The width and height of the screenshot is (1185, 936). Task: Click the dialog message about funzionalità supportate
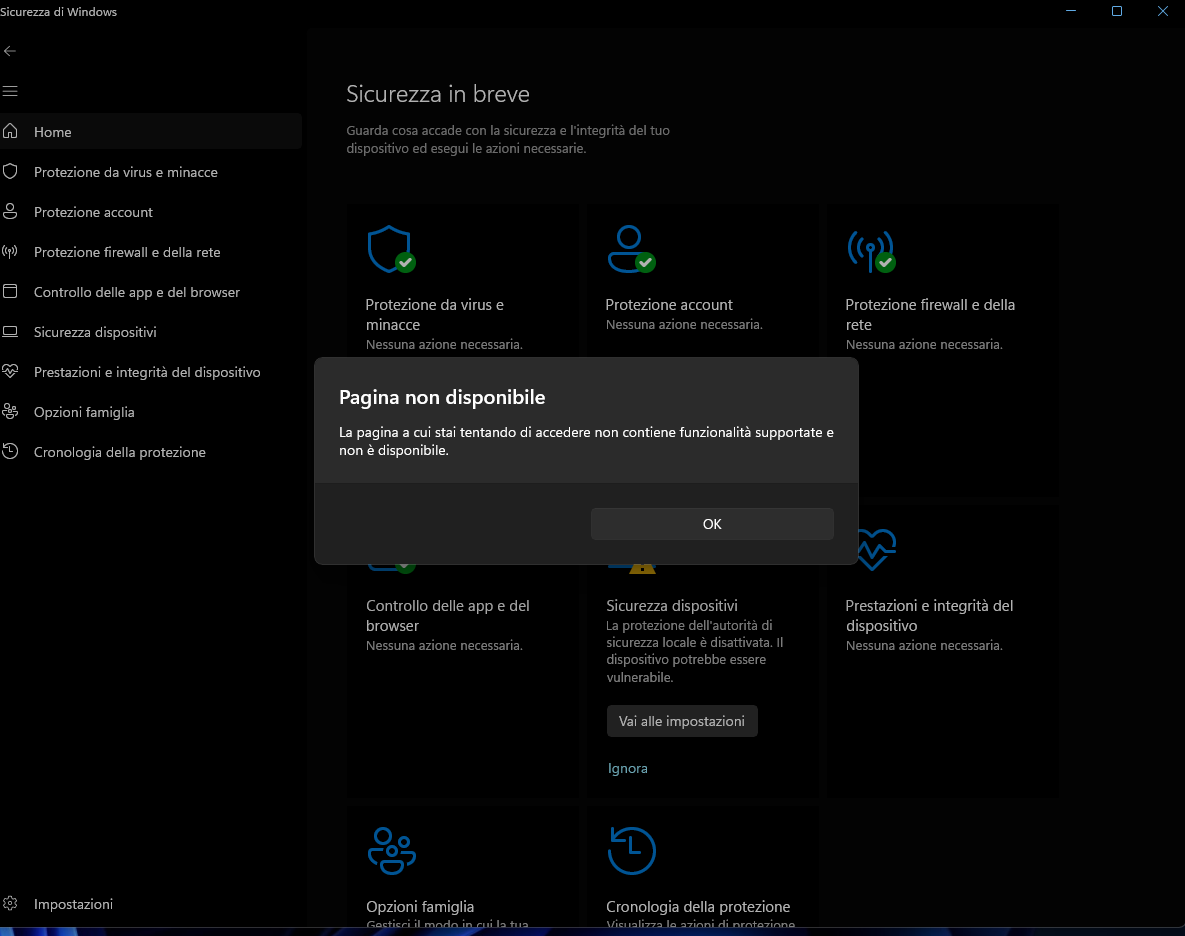click(x=586, y=441)
